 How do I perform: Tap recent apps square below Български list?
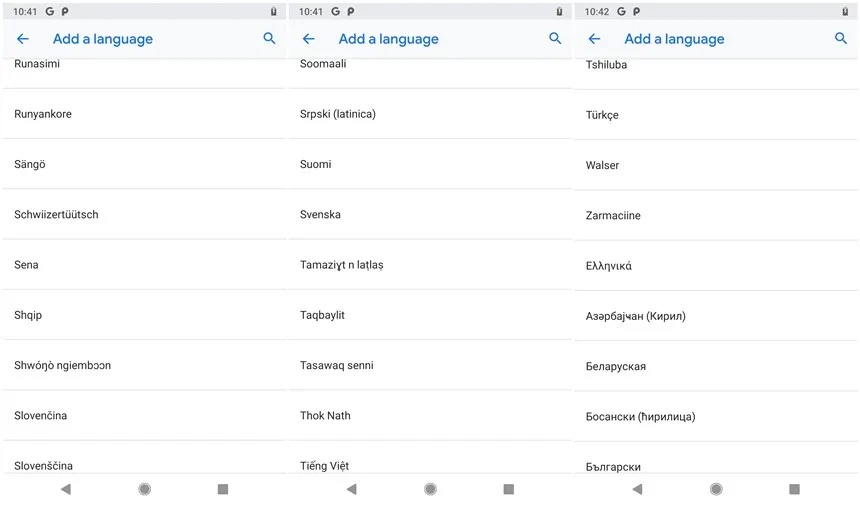794,489
